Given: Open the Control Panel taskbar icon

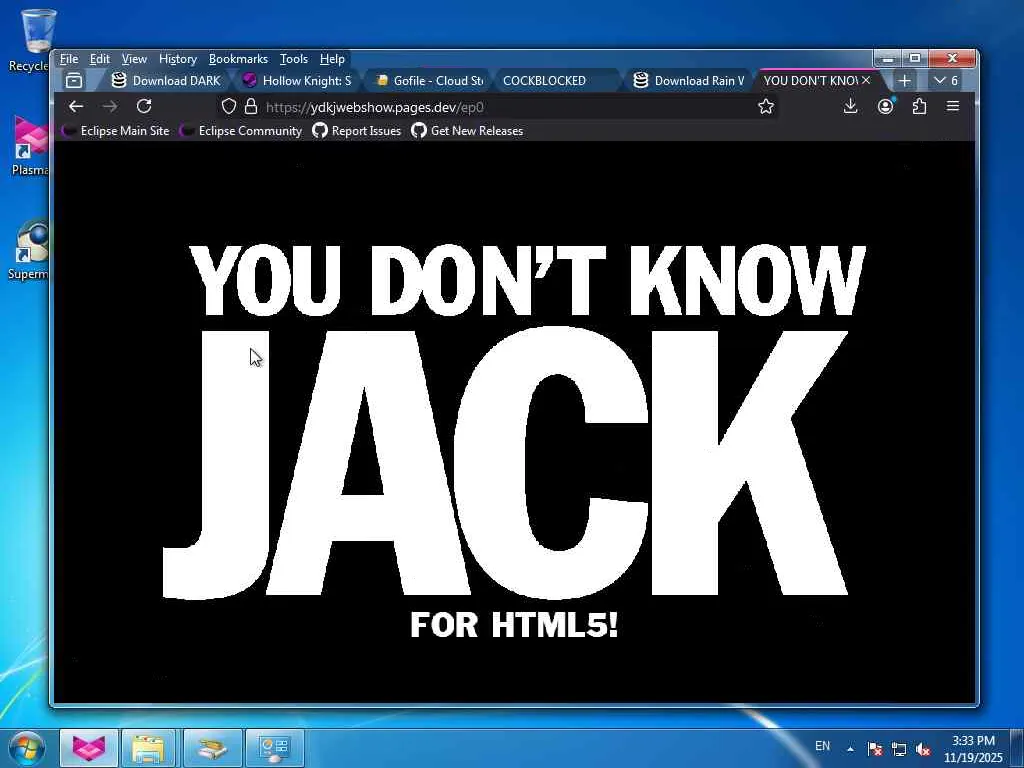Looking at the screenshot, I should click(274, 748).
